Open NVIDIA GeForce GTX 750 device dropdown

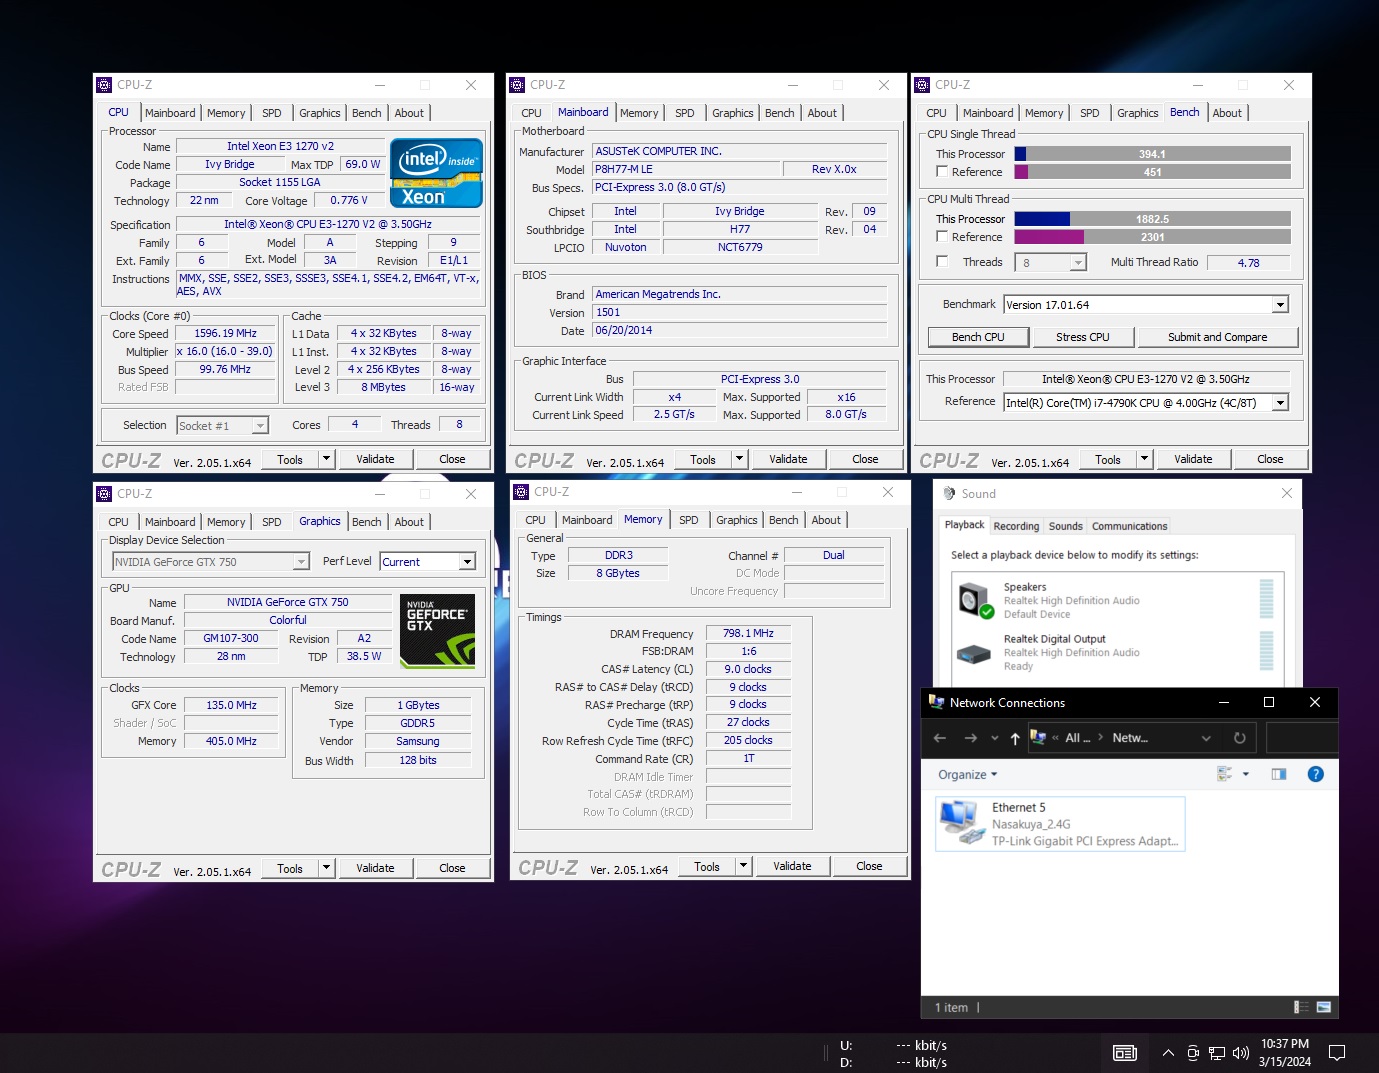(301, 562)
